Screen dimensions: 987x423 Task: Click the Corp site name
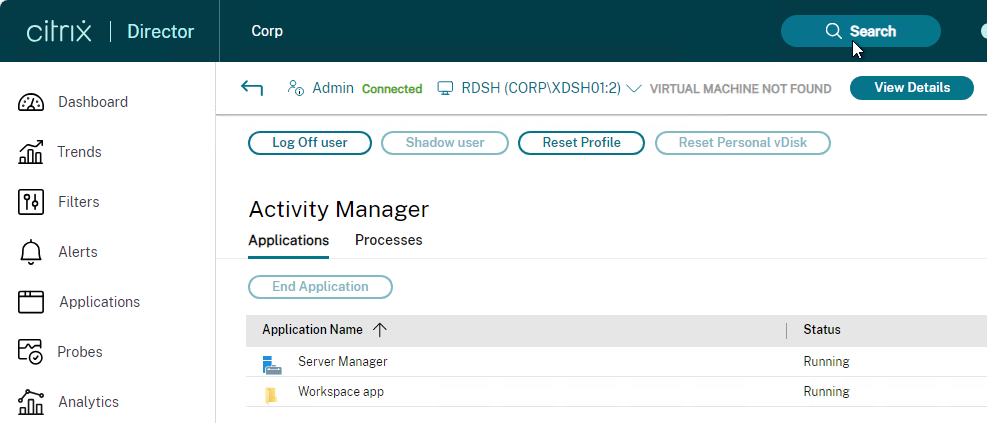(x=267, y=31)
